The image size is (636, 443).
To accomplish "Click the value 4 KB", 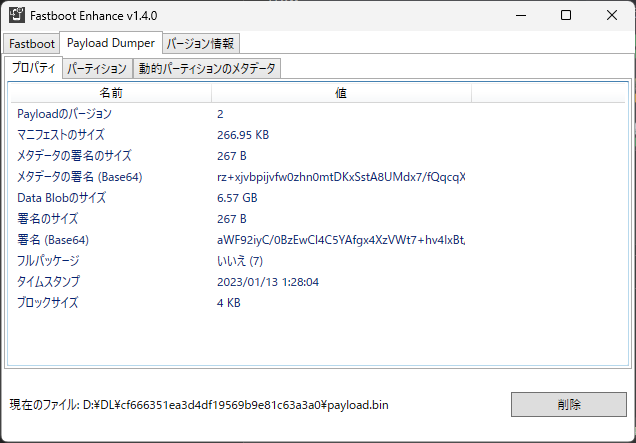I will [x=229, y=303].
